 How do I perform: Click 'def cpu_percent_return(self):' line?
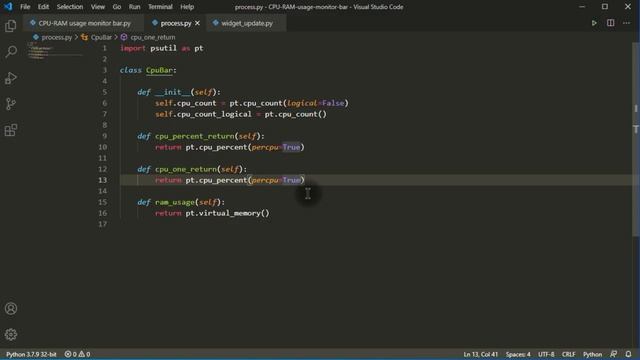[x=201, y=136]
